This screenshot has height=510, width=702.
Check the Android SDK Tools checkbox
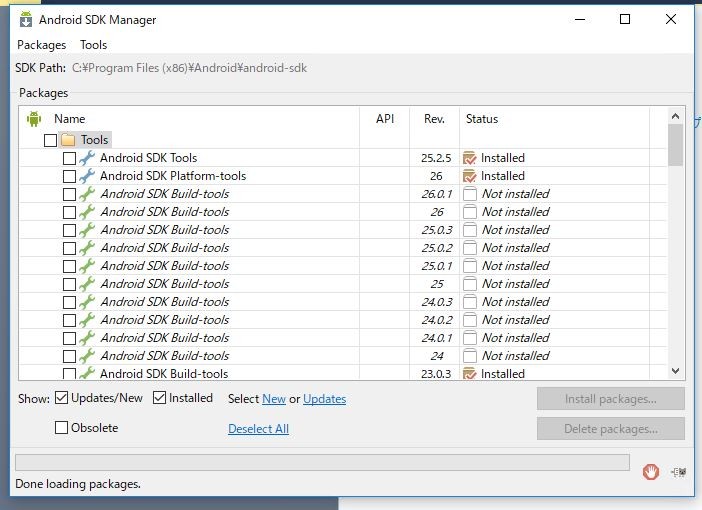[69, 158]
